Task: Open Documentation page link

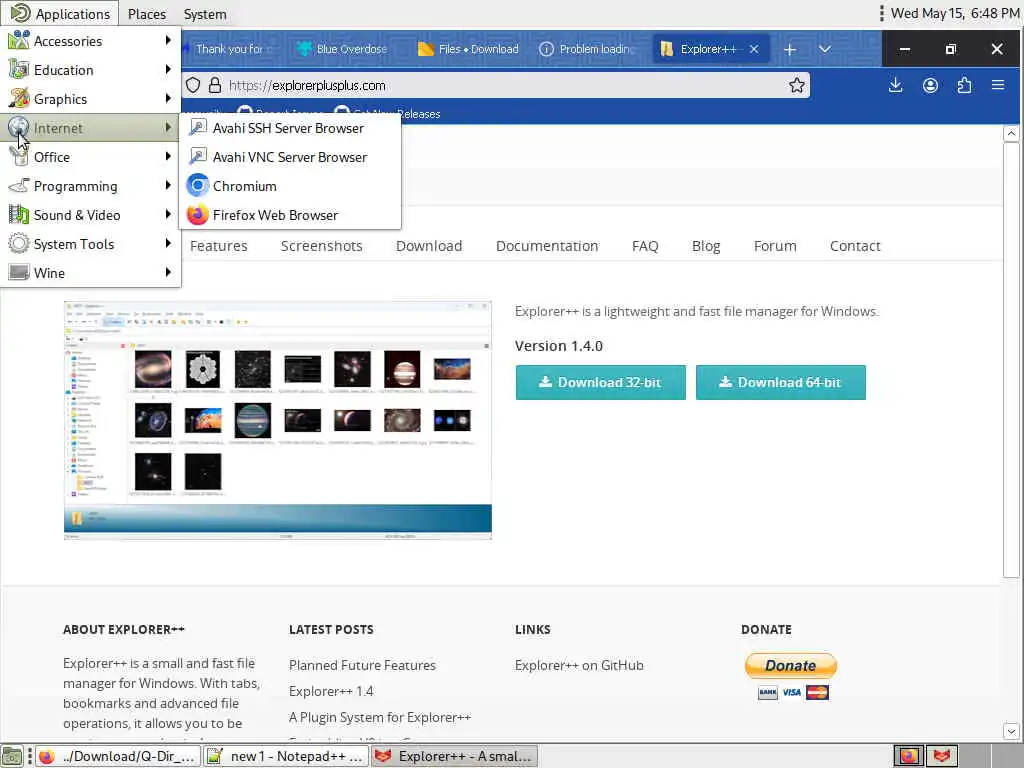Action: 547,246
